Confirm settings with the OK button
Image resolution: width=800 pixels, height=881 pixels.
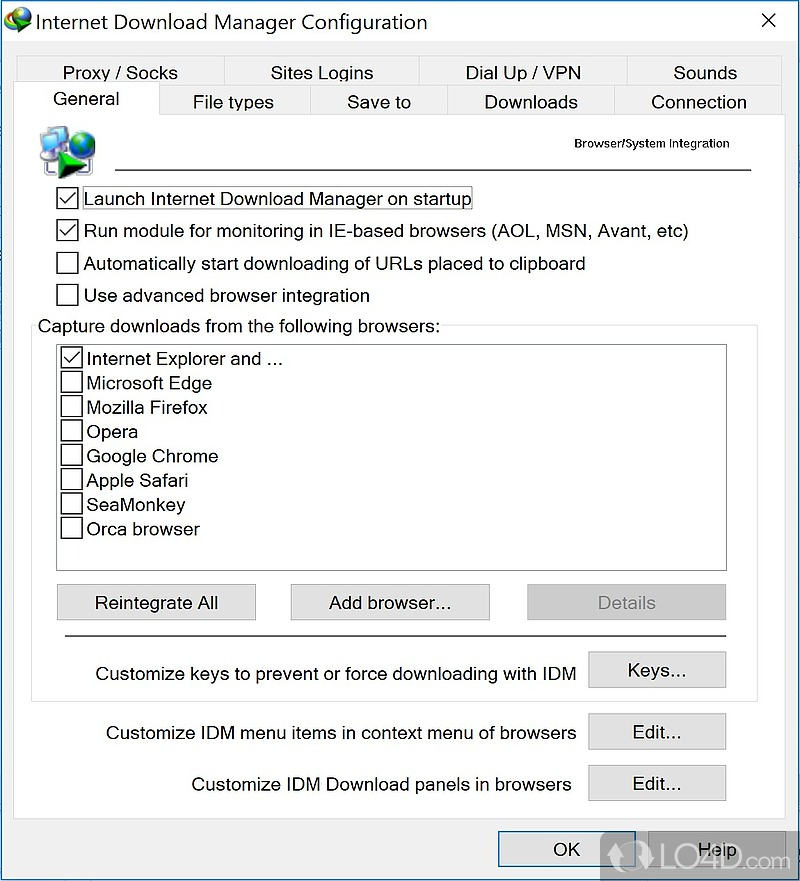(566, 849)
